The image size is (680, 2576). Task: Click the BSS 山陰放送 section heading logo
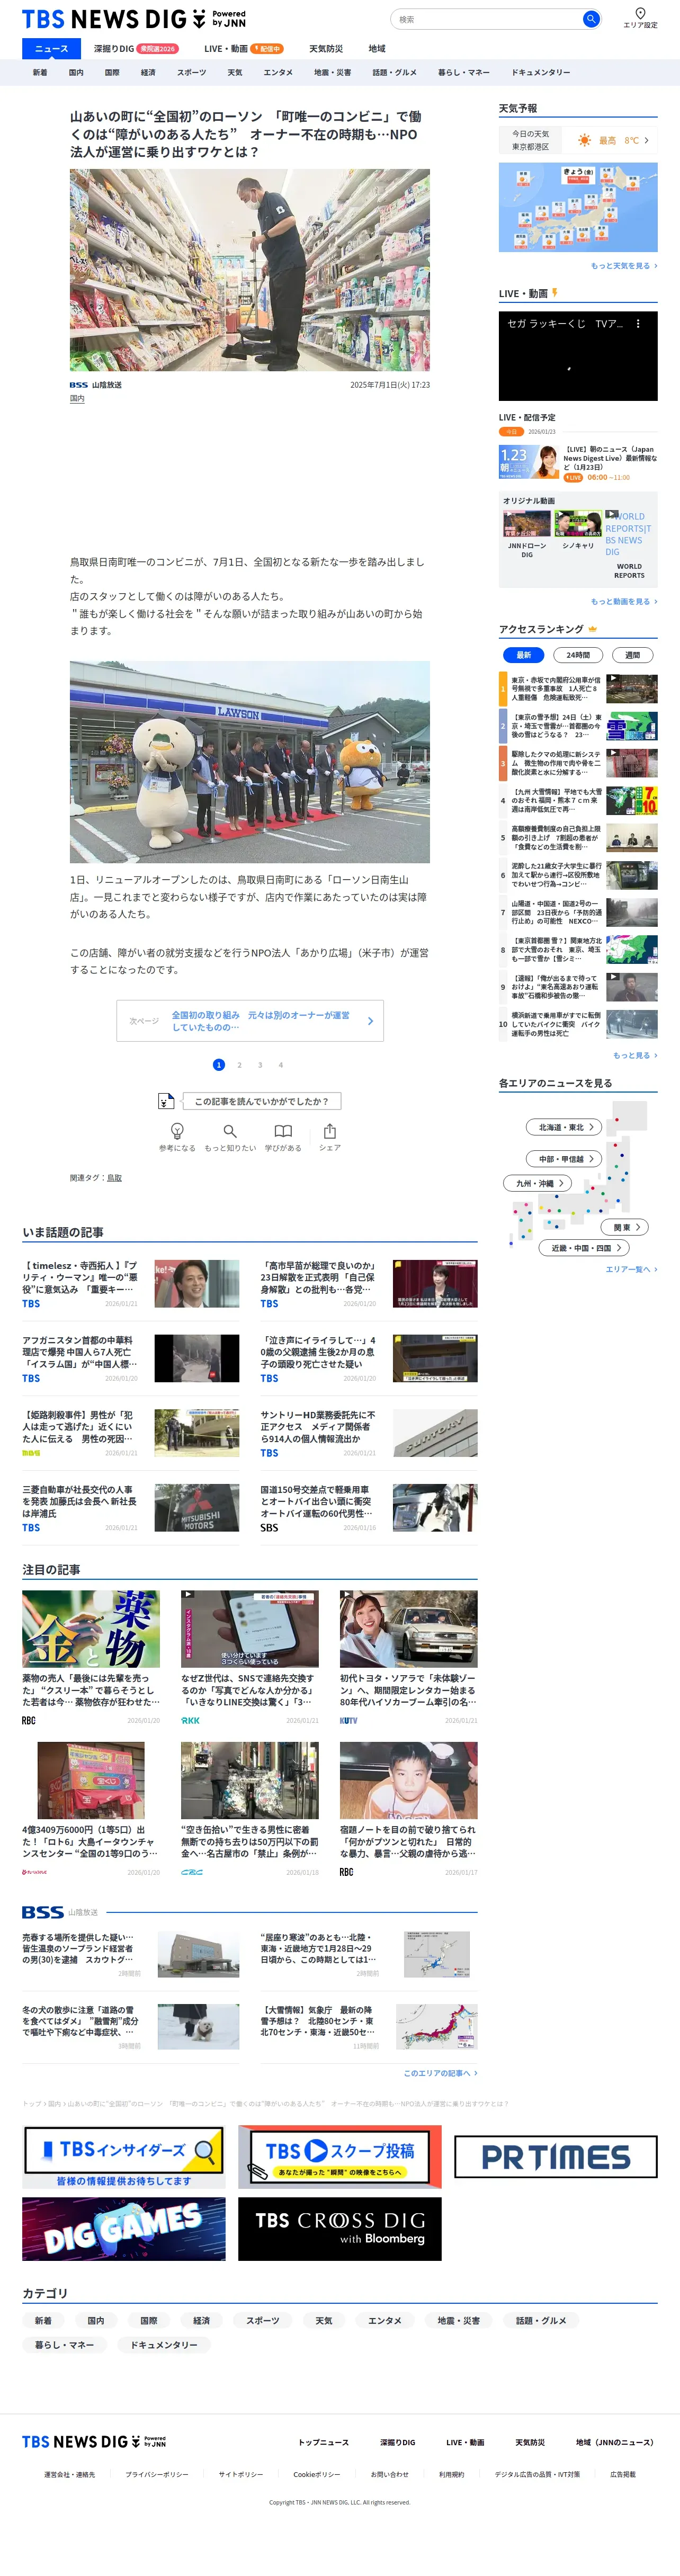pos(60,1912)
